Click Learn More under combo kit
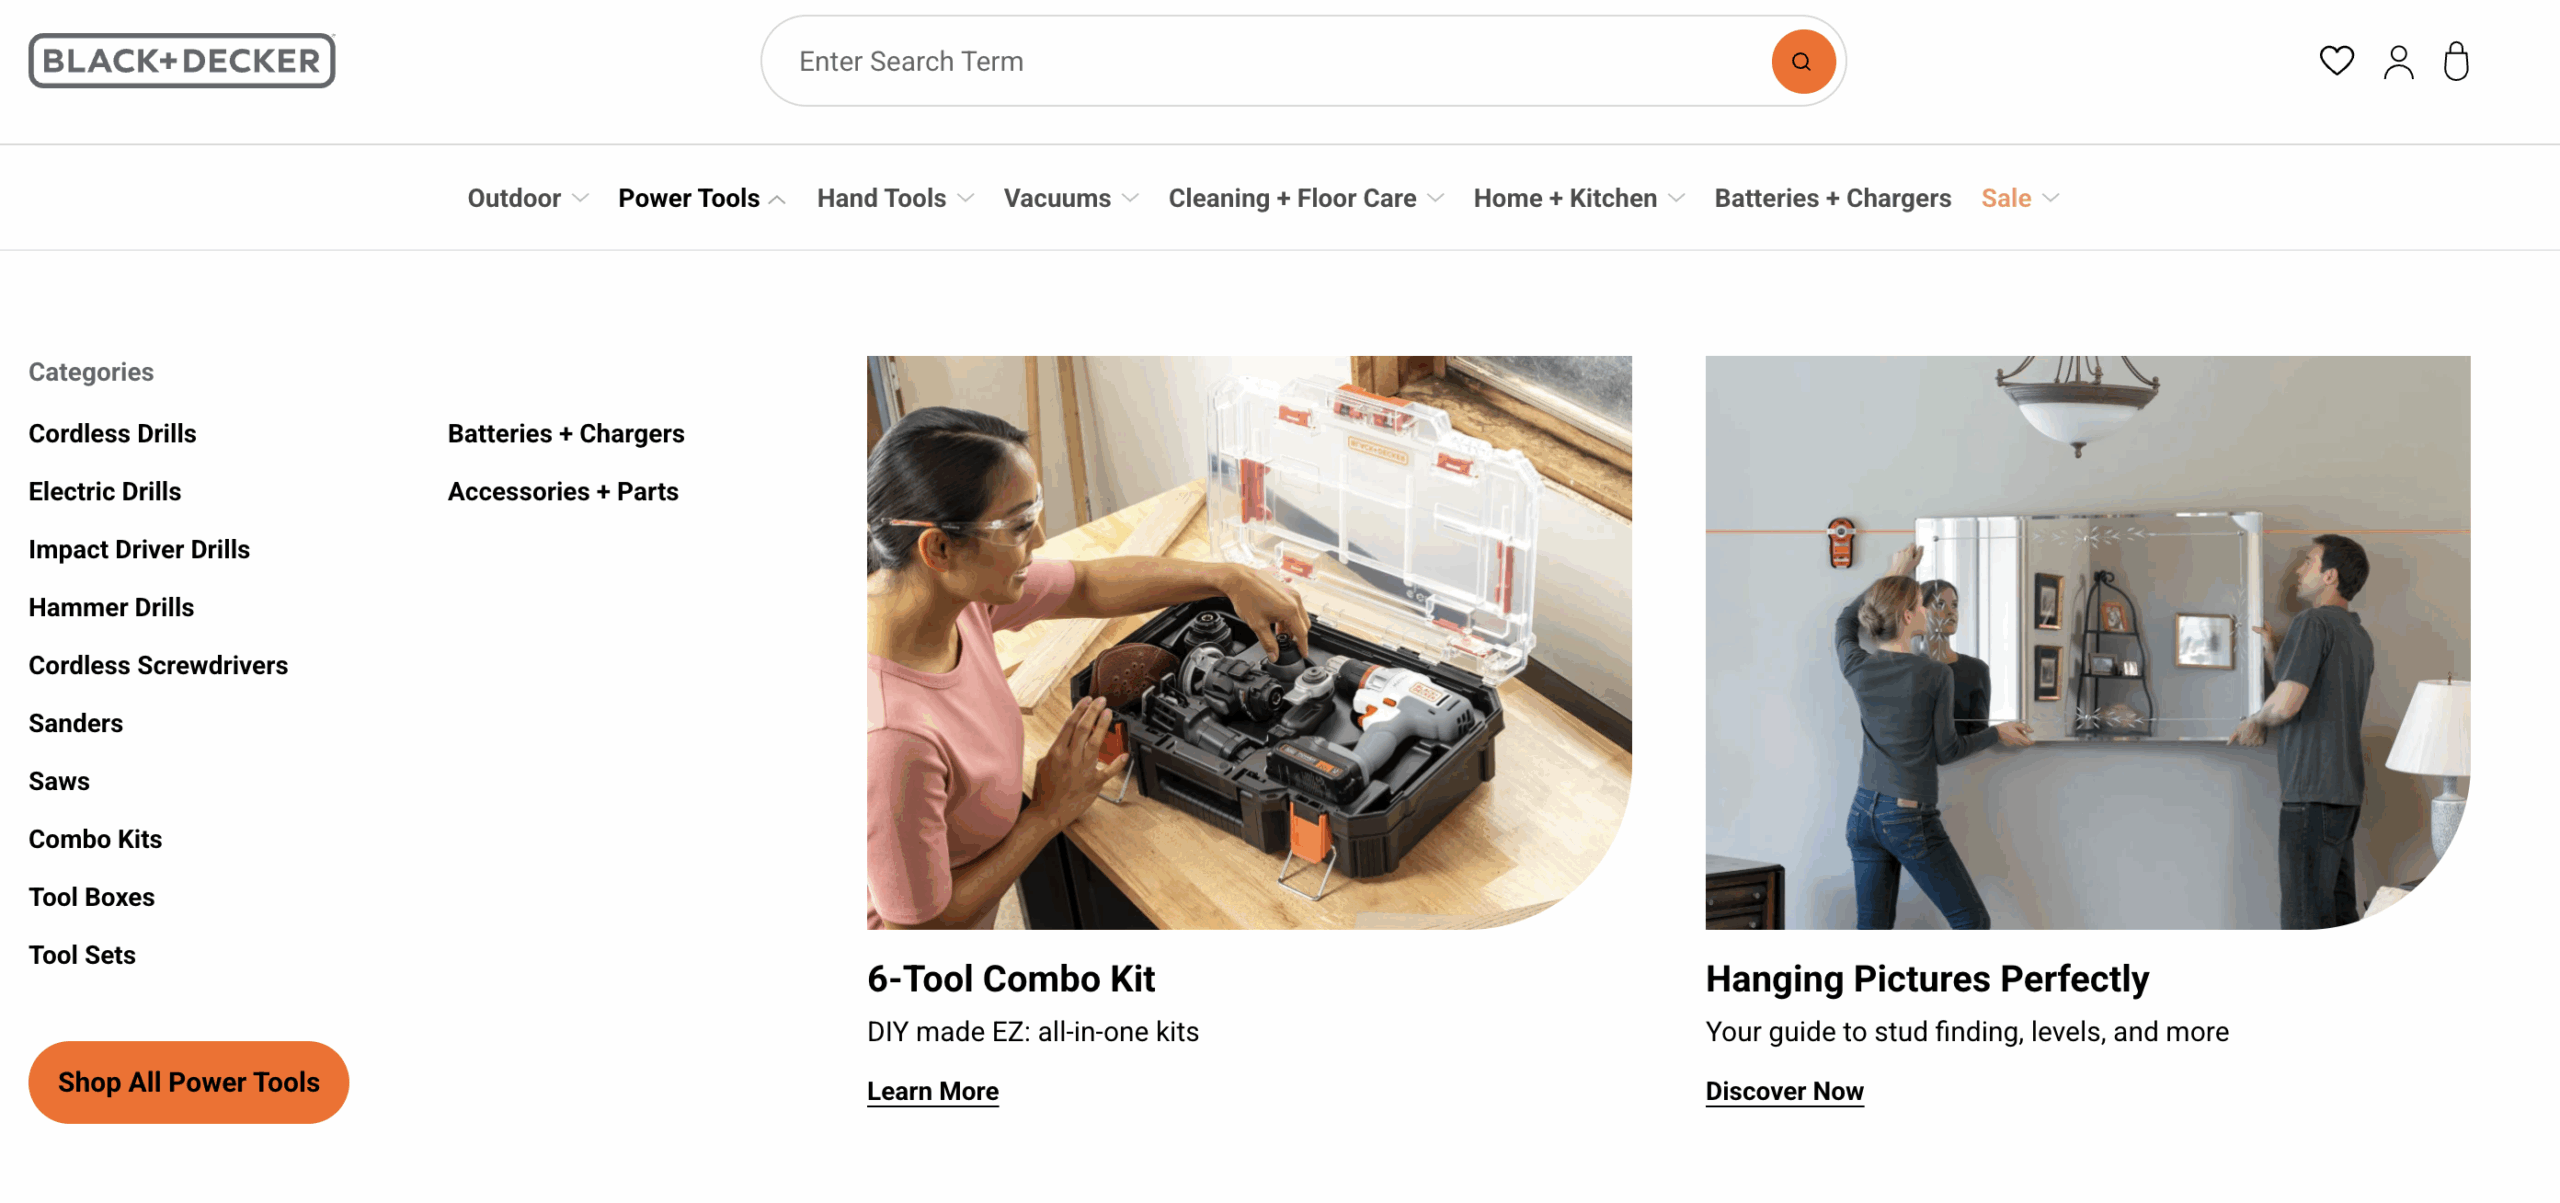This screenshot has height=1203, width=2560. click(932, 1091)
